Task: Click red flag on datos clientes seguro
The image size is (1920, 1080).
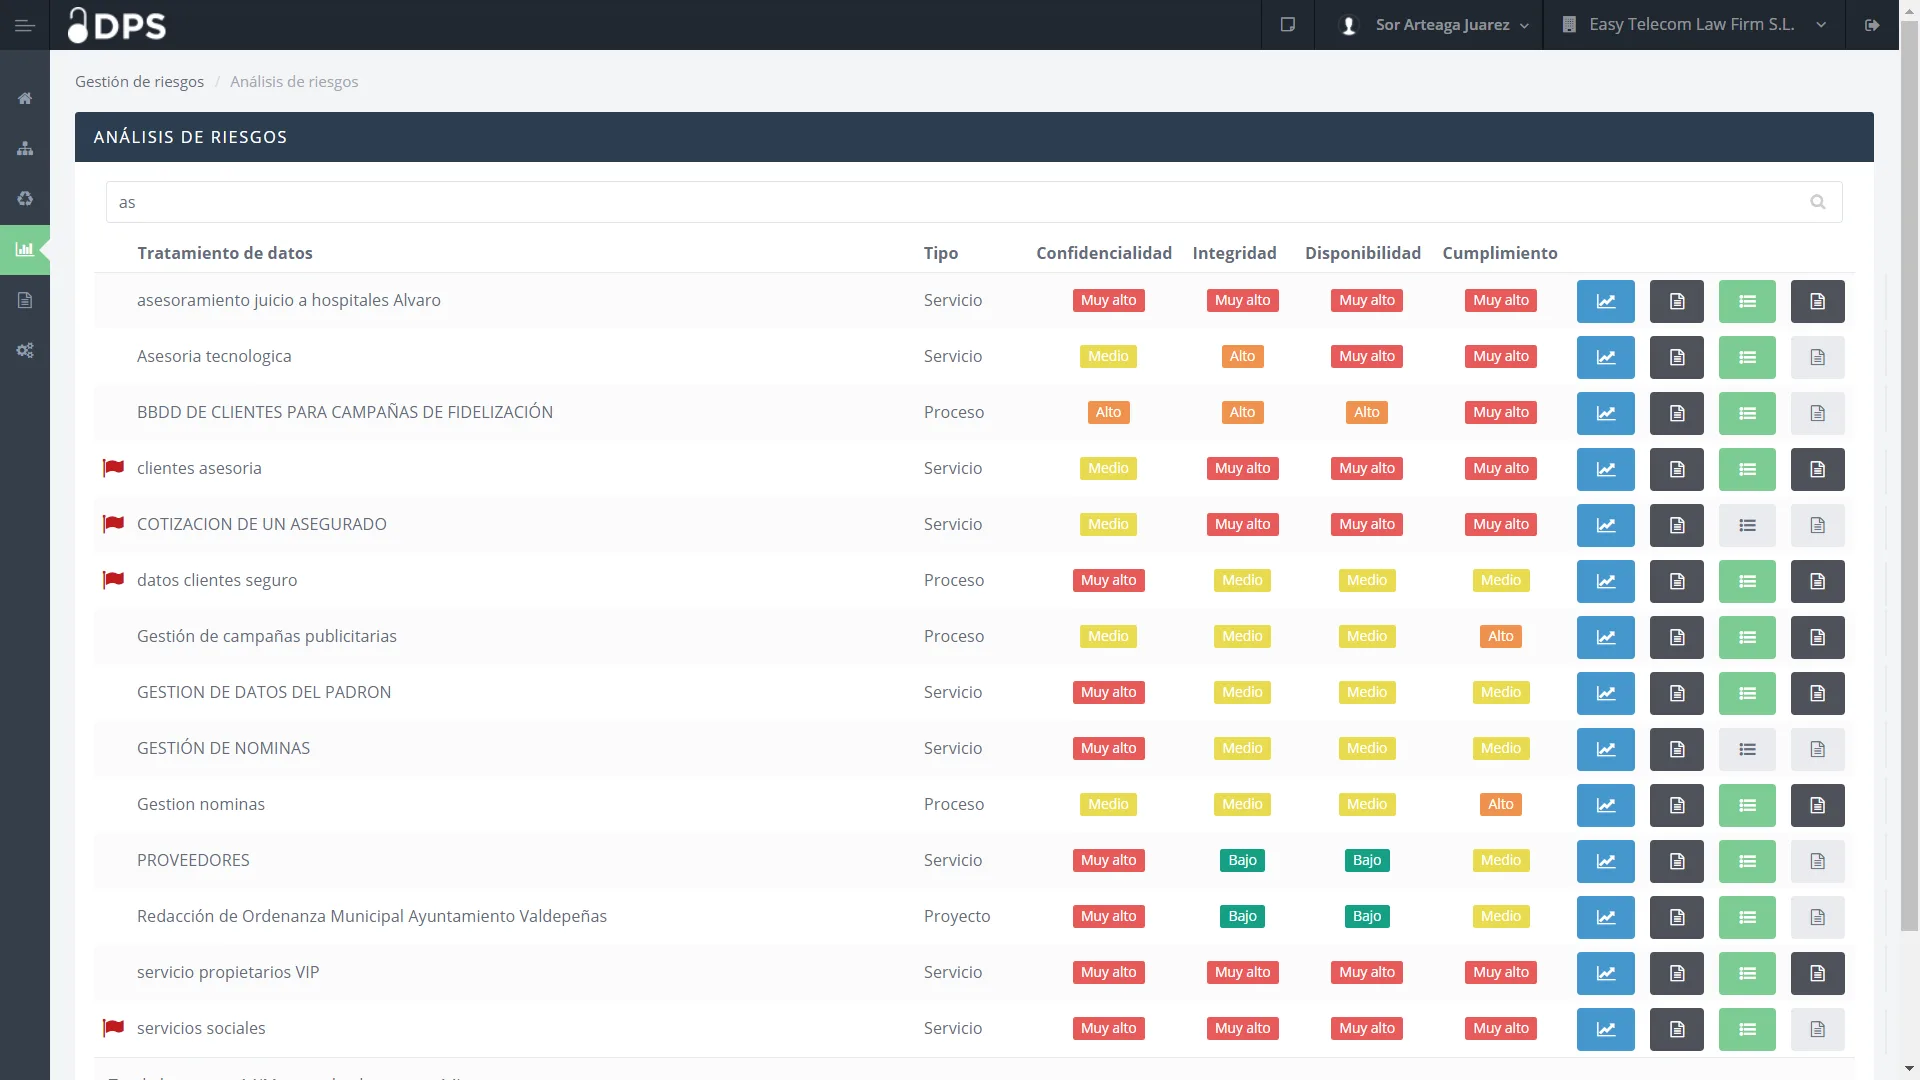Action: coord(114,580)
